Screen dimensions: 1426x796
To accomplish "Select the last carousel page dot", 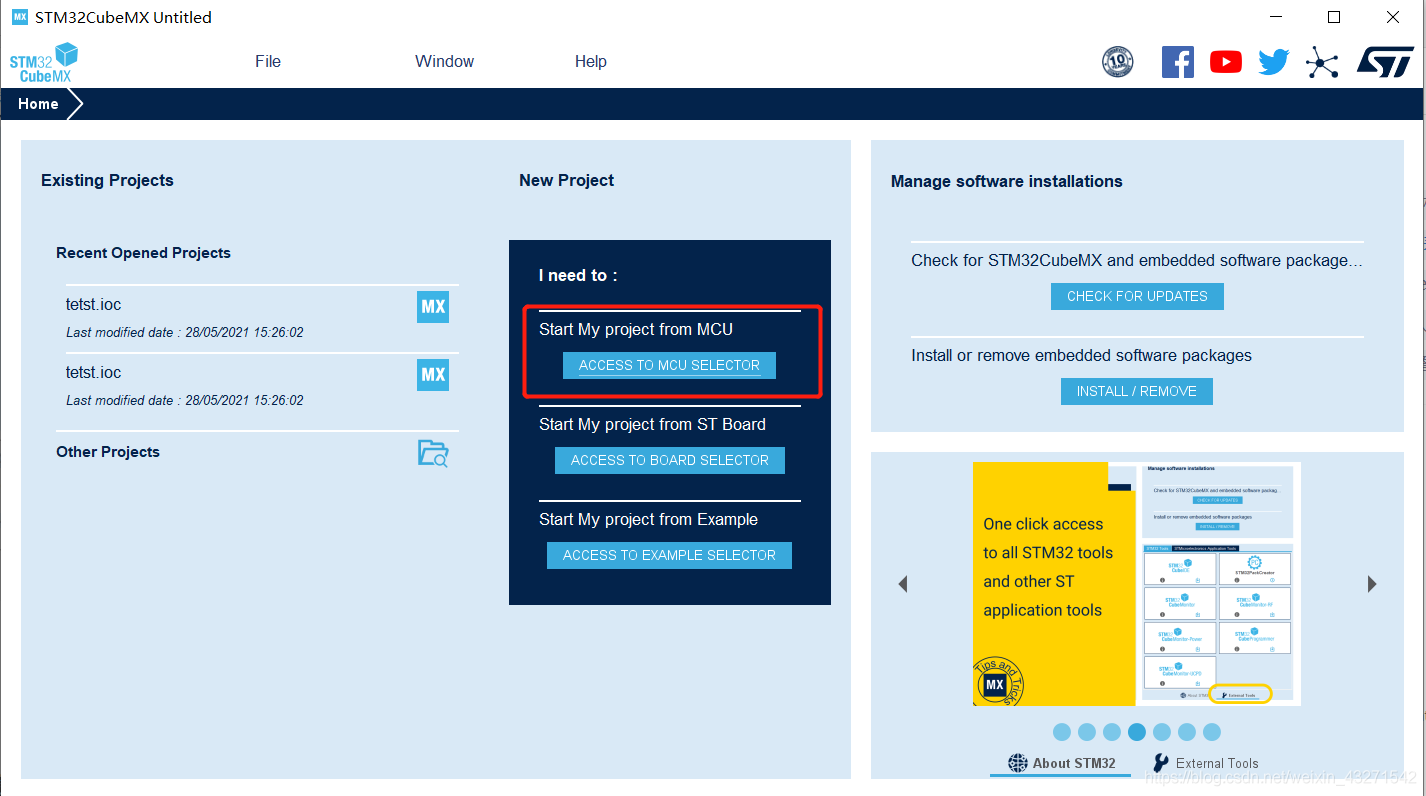I will click(x=1212, y=732).
